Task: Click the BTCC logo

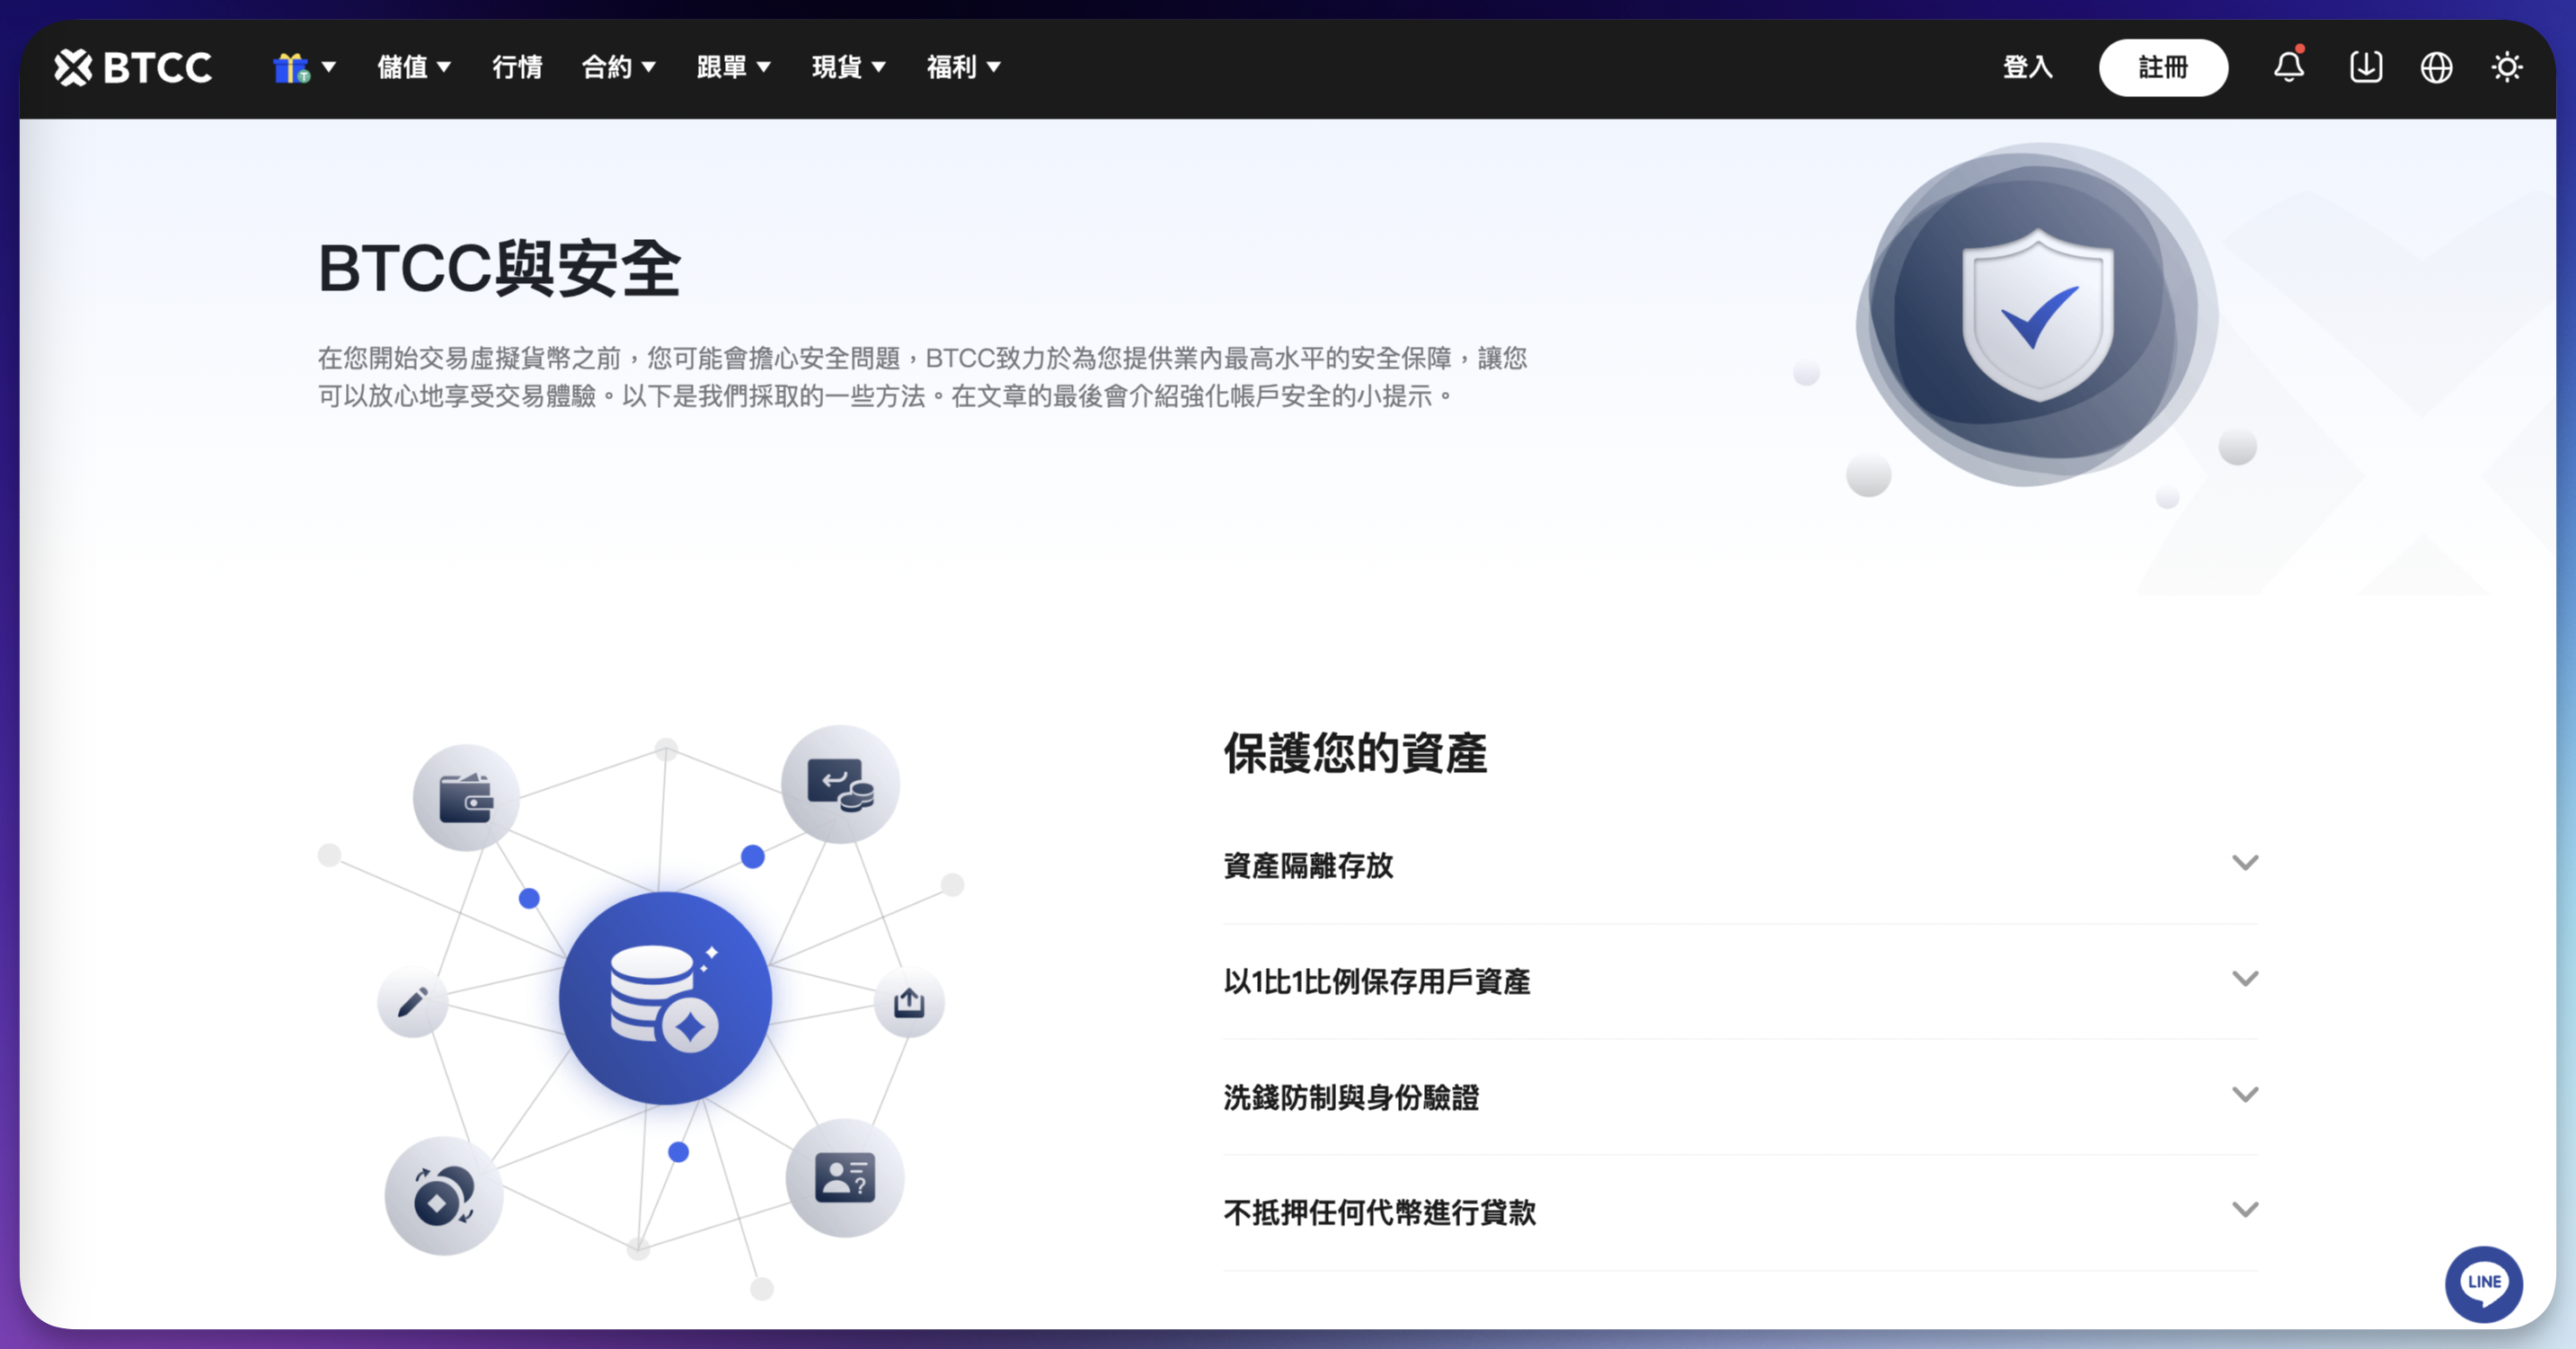Action: [x=133, y=67]
